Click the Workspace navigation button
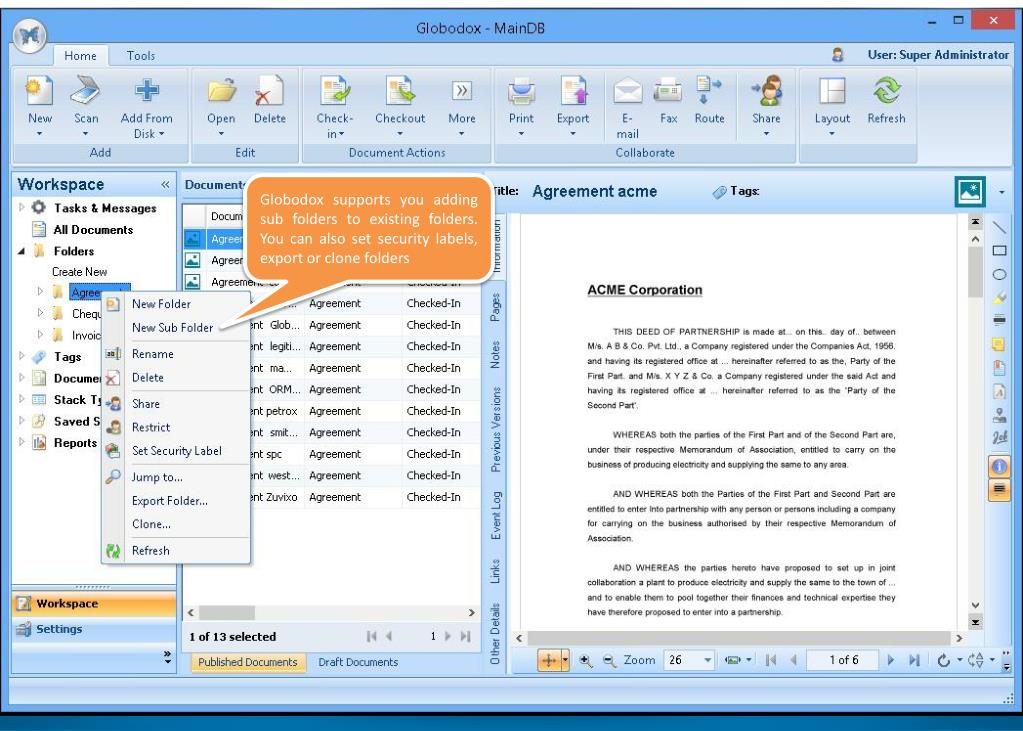 [x=94, y=604]
